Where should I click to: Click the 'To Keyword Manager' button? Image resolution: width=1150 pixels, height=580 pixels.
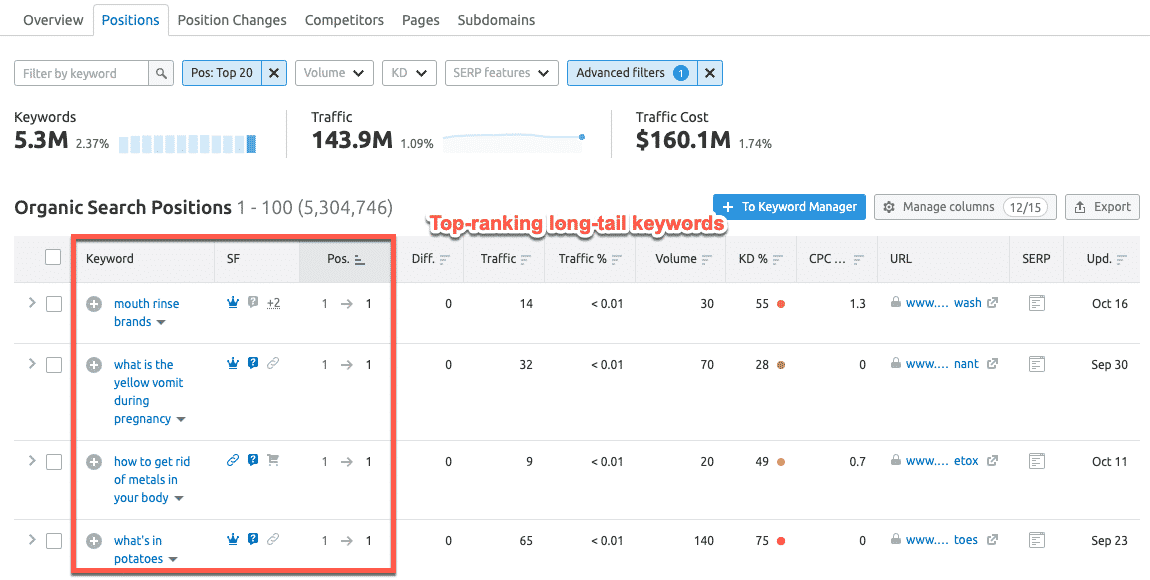point(789,207)
